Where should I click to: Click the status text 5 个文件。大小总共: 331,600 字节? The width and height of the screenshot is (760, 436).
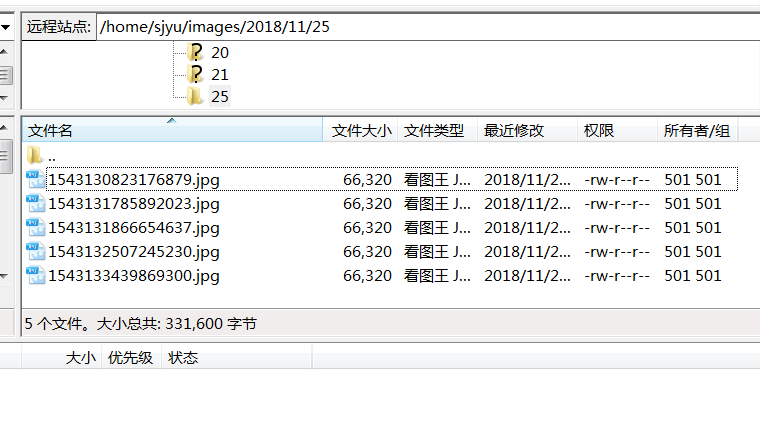pyautogui.click(x=141, y=324)
